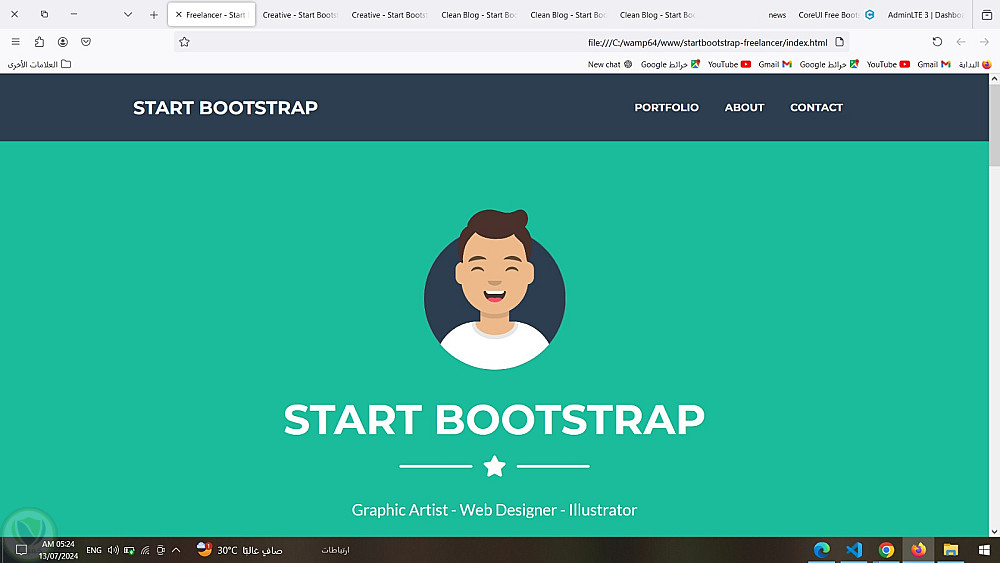Launch Google Chrome from the taskbar
The height and width of the screenshot is (563, 1000).
point(886,550)
